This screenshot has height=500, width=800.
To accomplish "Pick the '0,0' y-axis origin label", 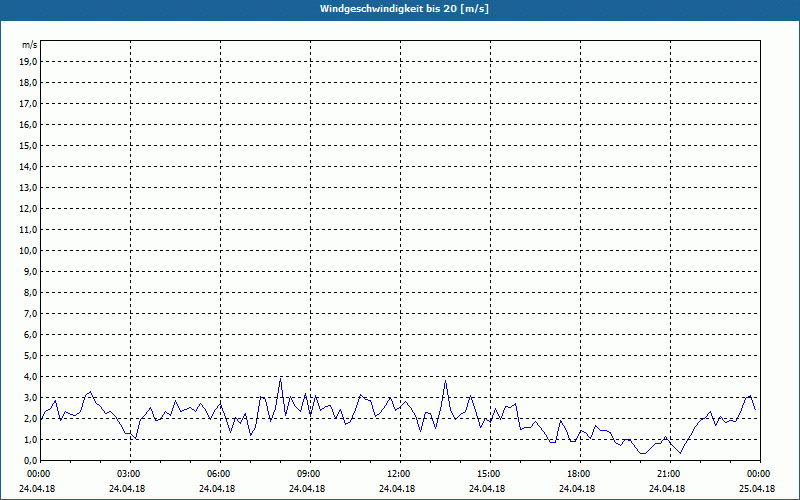I will pos(31,460).
